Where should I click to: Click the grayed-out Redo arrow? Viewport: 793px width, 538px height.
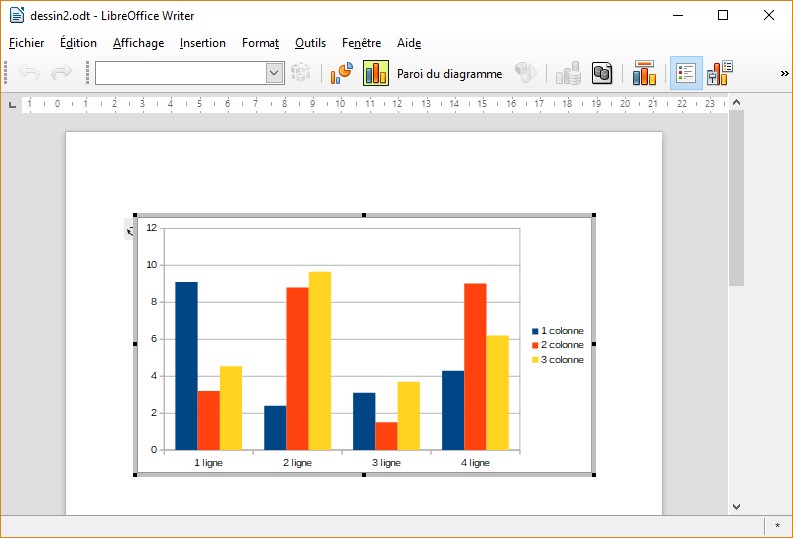(x=61, y=73)
